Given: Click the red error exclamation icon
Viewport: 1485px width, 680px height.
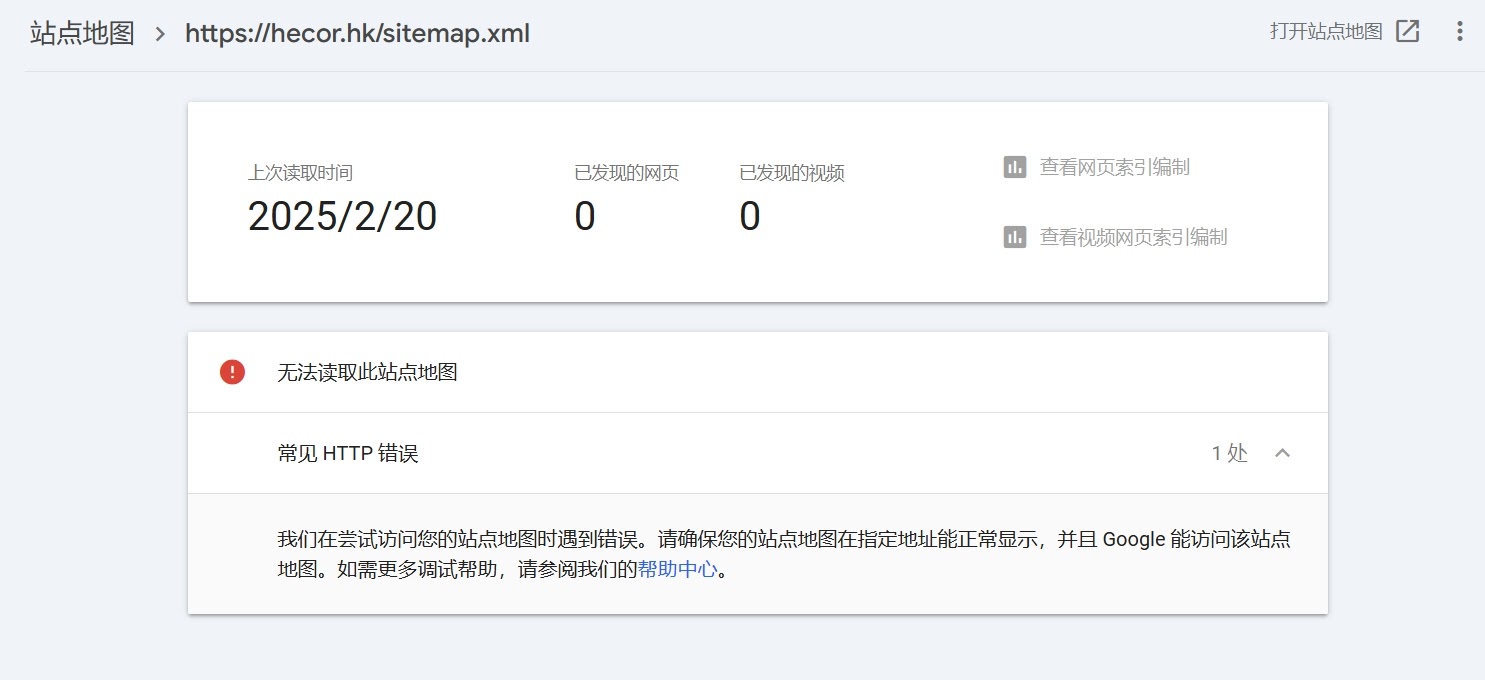Looking at the screenshot, I should pos(232,371).
